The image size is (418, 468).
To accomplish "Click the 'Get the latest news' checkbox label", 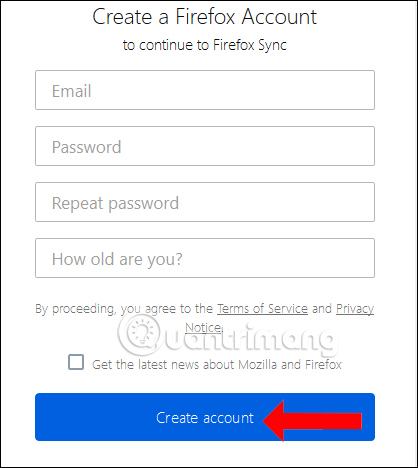I will pos(217,365).
